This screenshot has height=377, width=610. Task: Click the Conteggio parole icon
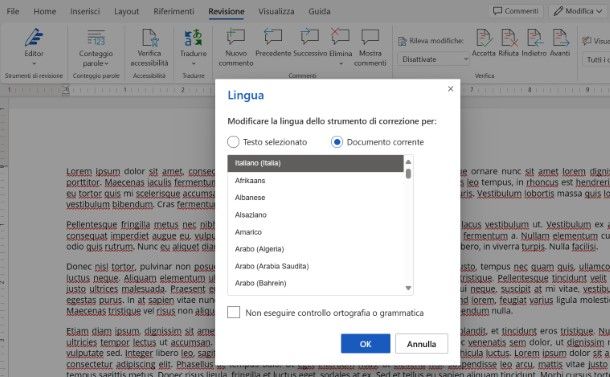(x=96, y=38)
